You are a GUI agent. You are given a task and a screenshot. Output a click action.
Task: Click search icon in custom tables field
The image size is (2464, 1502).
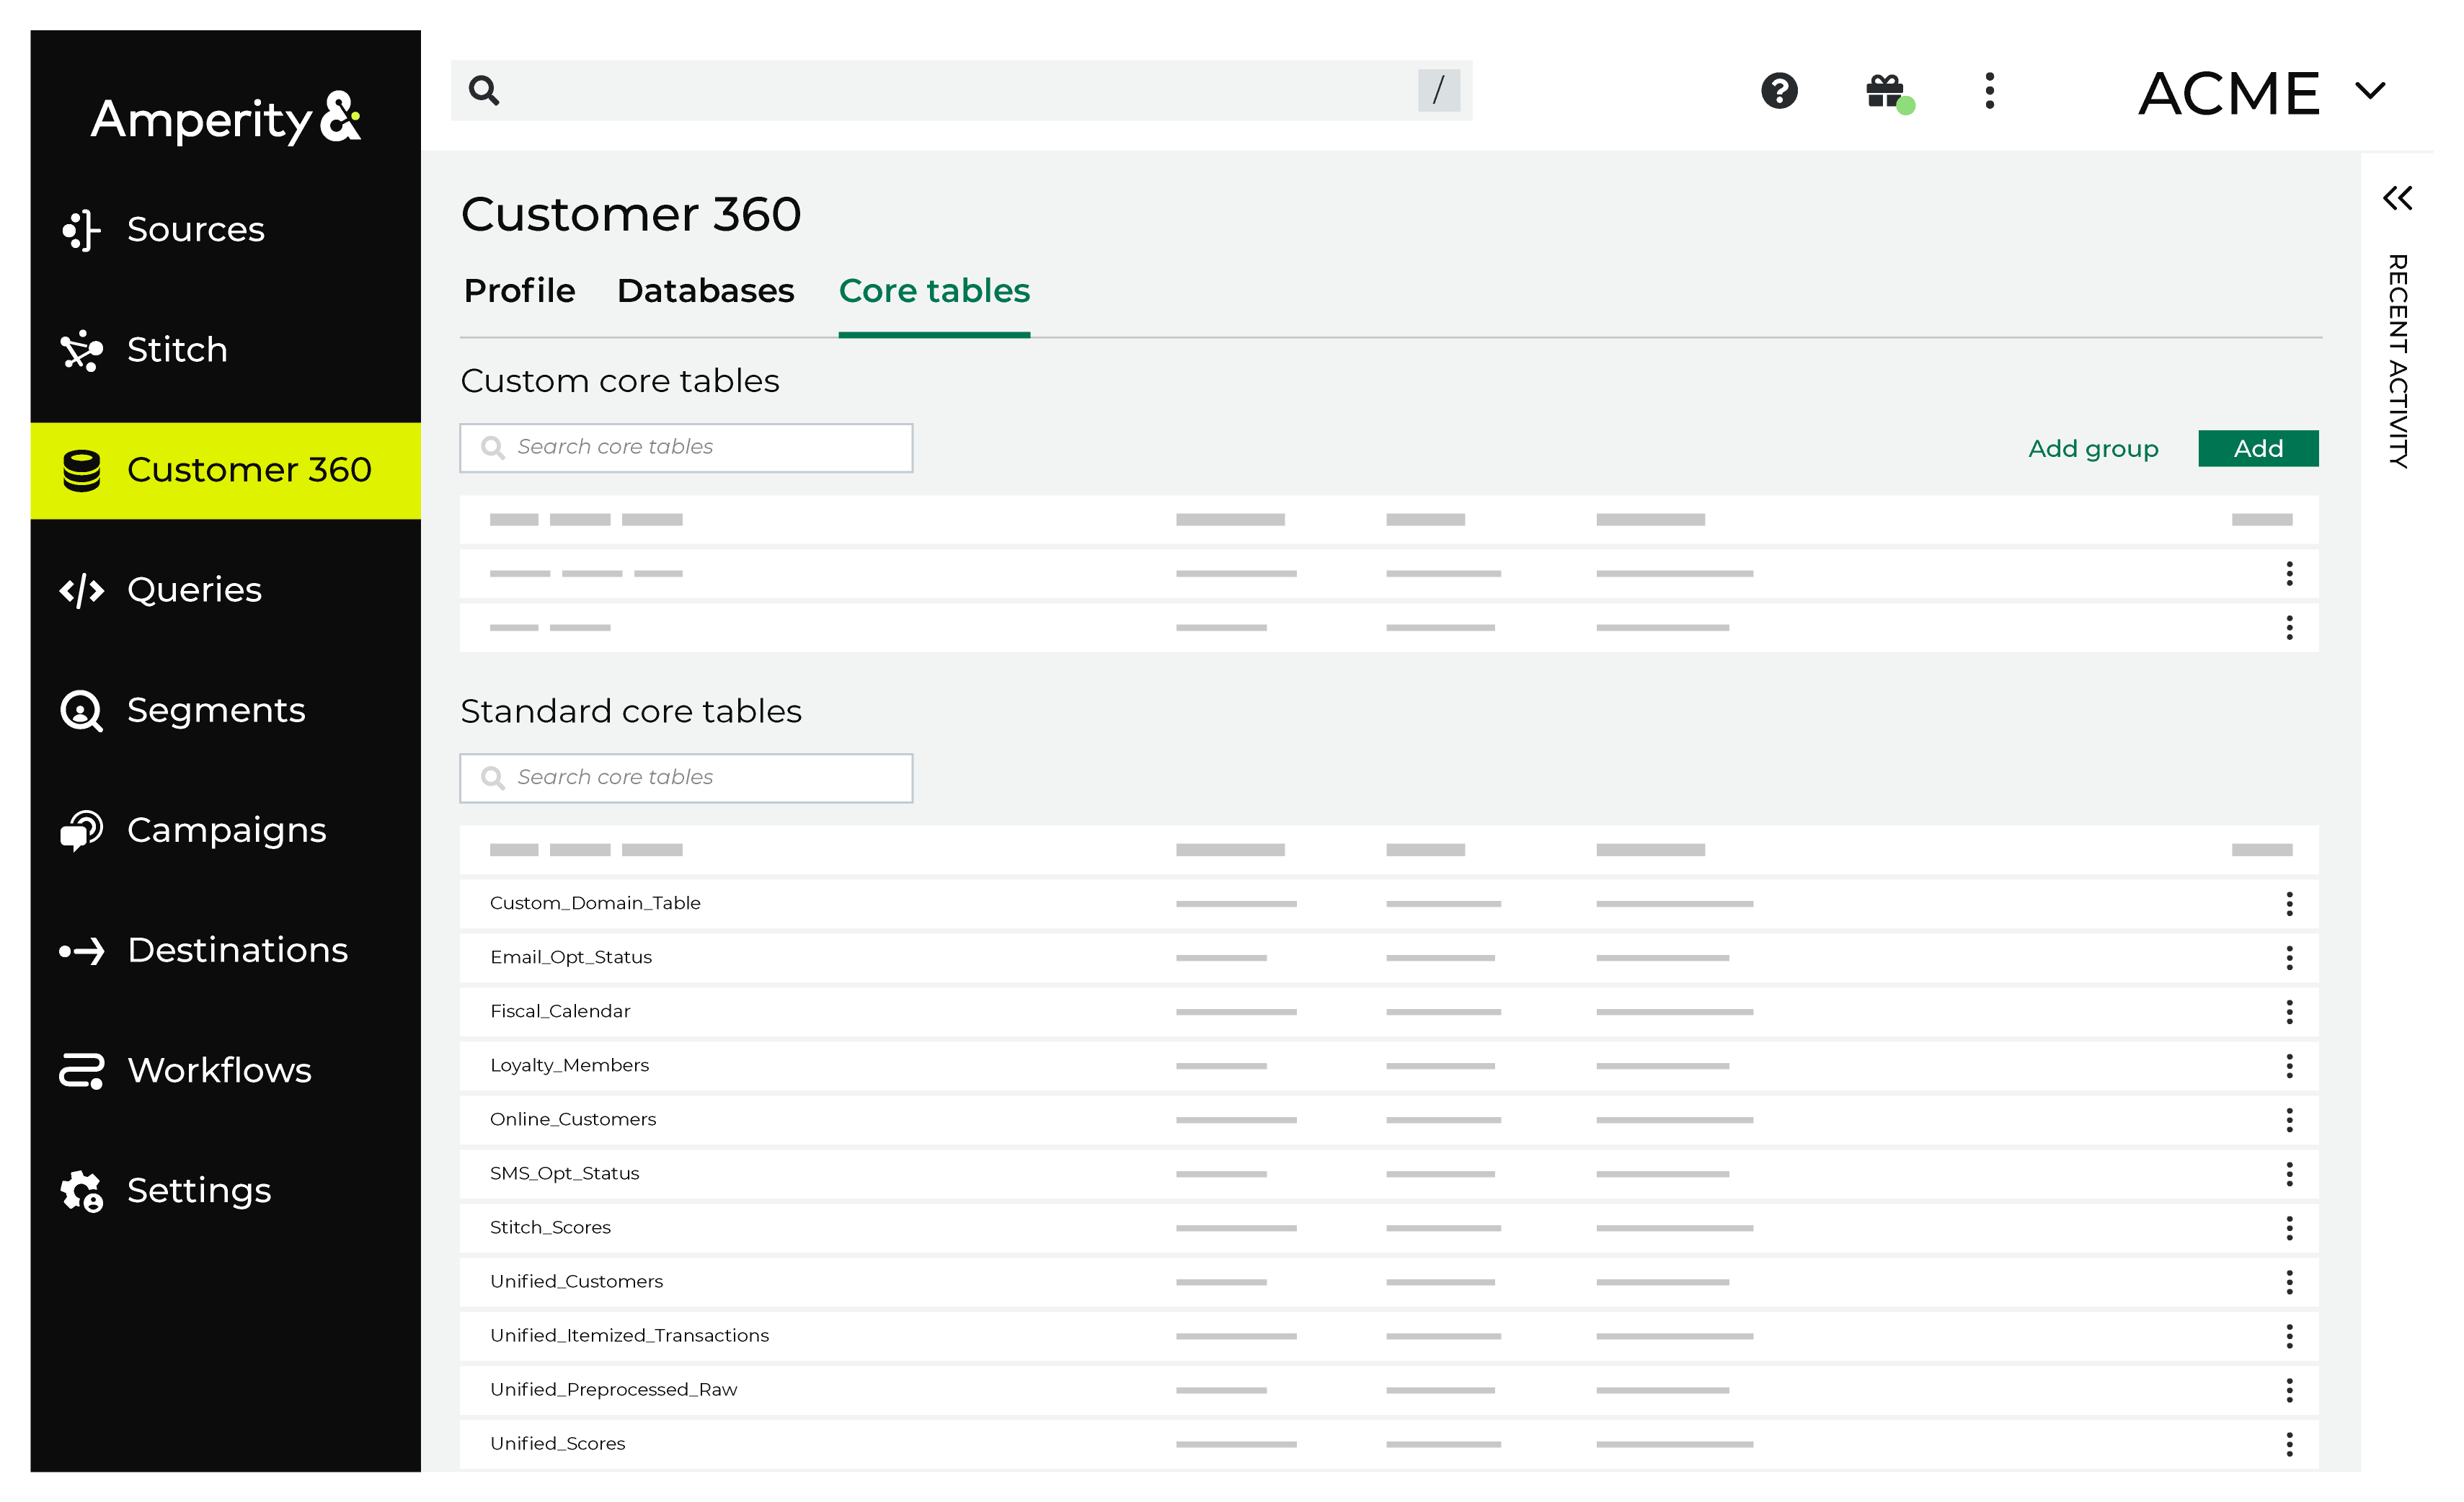493,448
